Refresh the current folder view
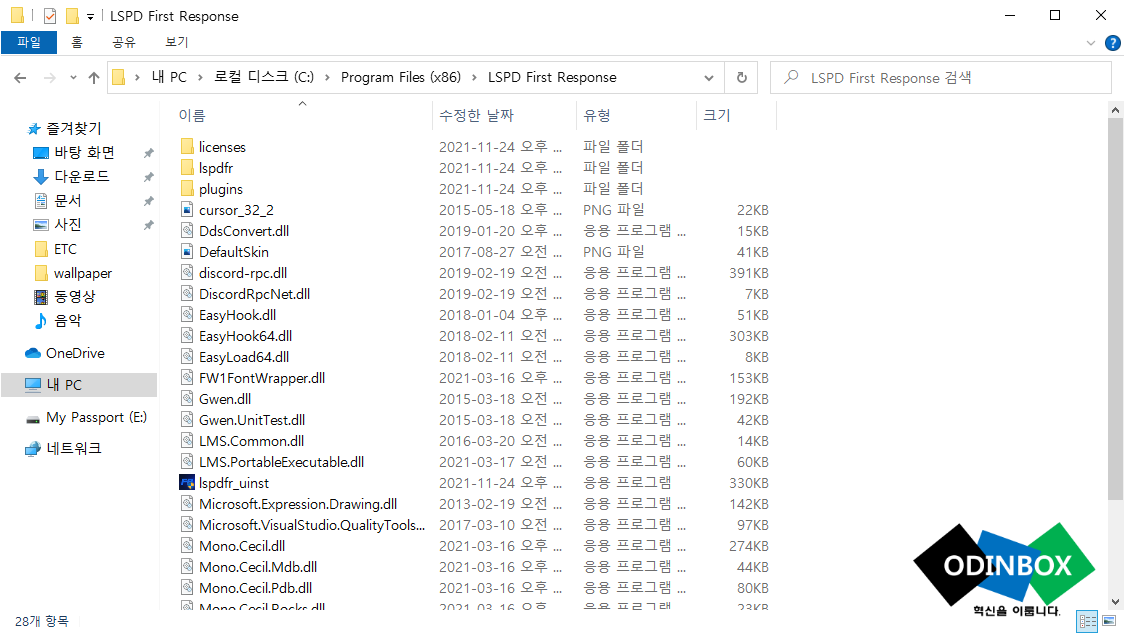This screenshot has width=1125, height=634. (742, 77)
